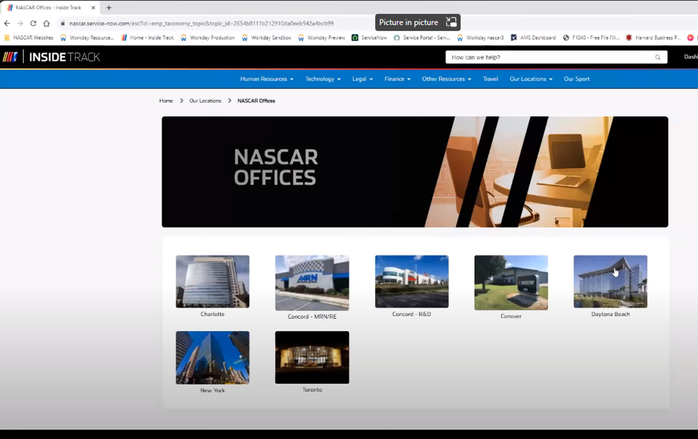Expand the Legal menu

click(362, 79)
